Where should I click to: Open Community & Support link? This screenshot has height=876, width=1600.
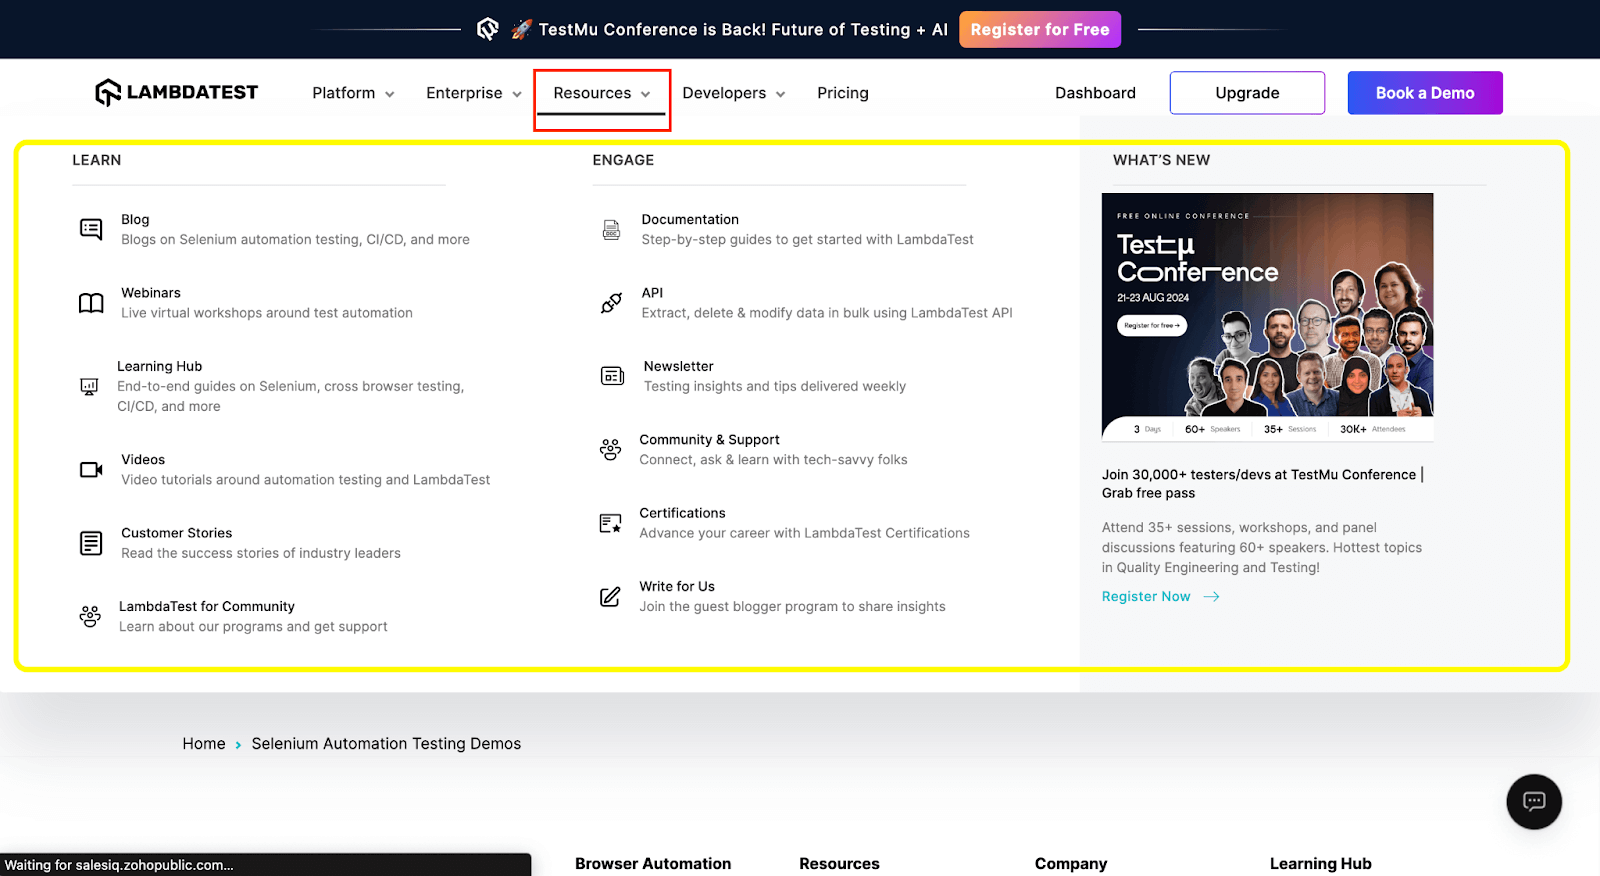click(x=709, y=440)
